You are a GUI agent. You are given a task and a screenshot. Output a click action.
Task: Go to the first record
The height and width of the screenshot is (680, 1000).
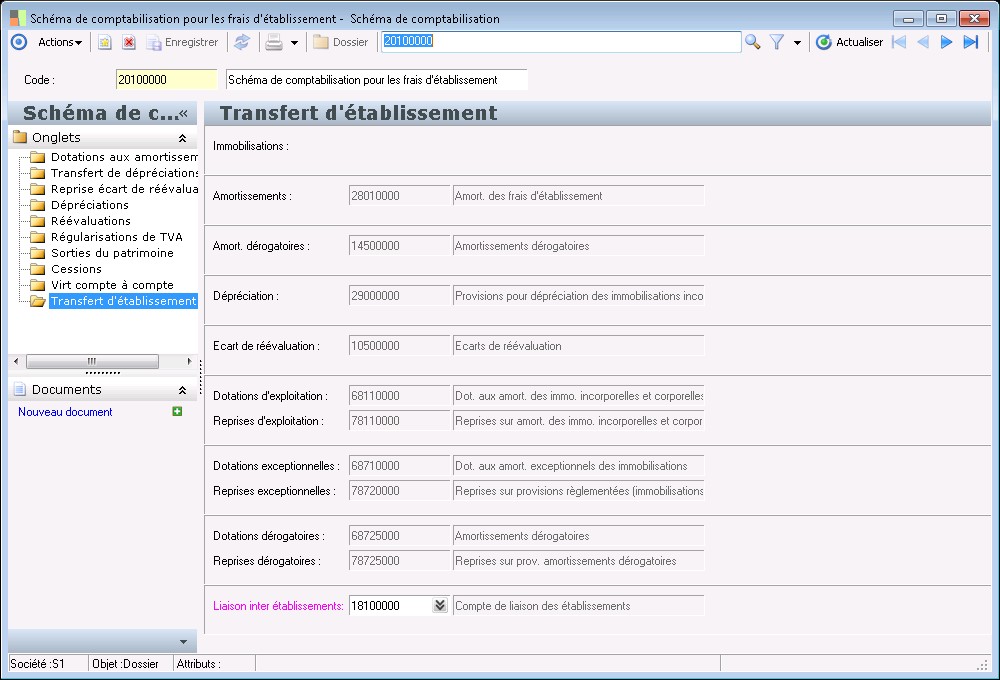coord(899,42)
